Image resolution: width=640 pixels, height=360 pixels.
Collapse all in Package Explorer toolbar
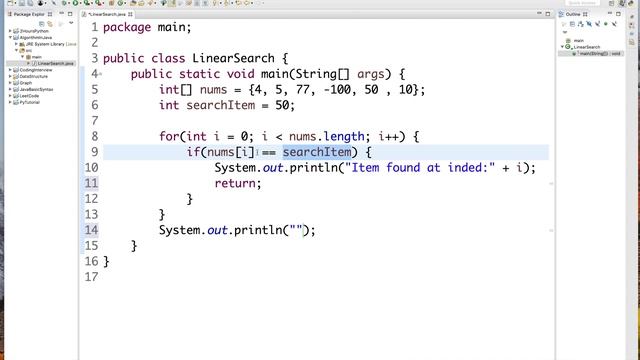coord(42,24)
